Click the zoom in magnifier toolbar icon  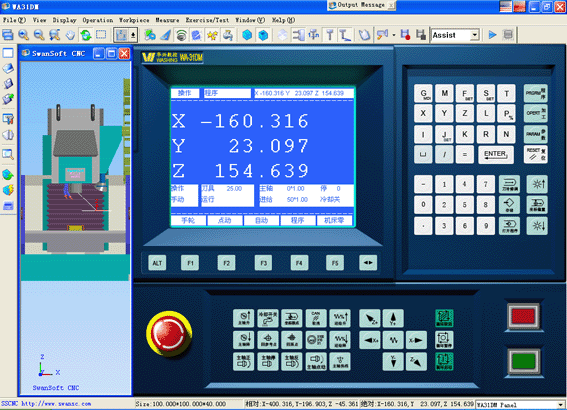coord(24,35)
